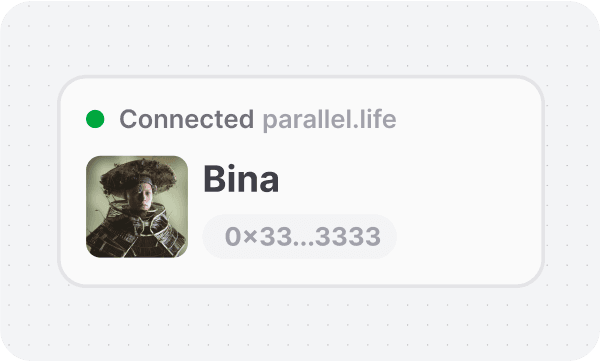Click the green connected status dot
The height and width of the screenshot is (361, 601).
pyautogui.click(x=95, y=119)
